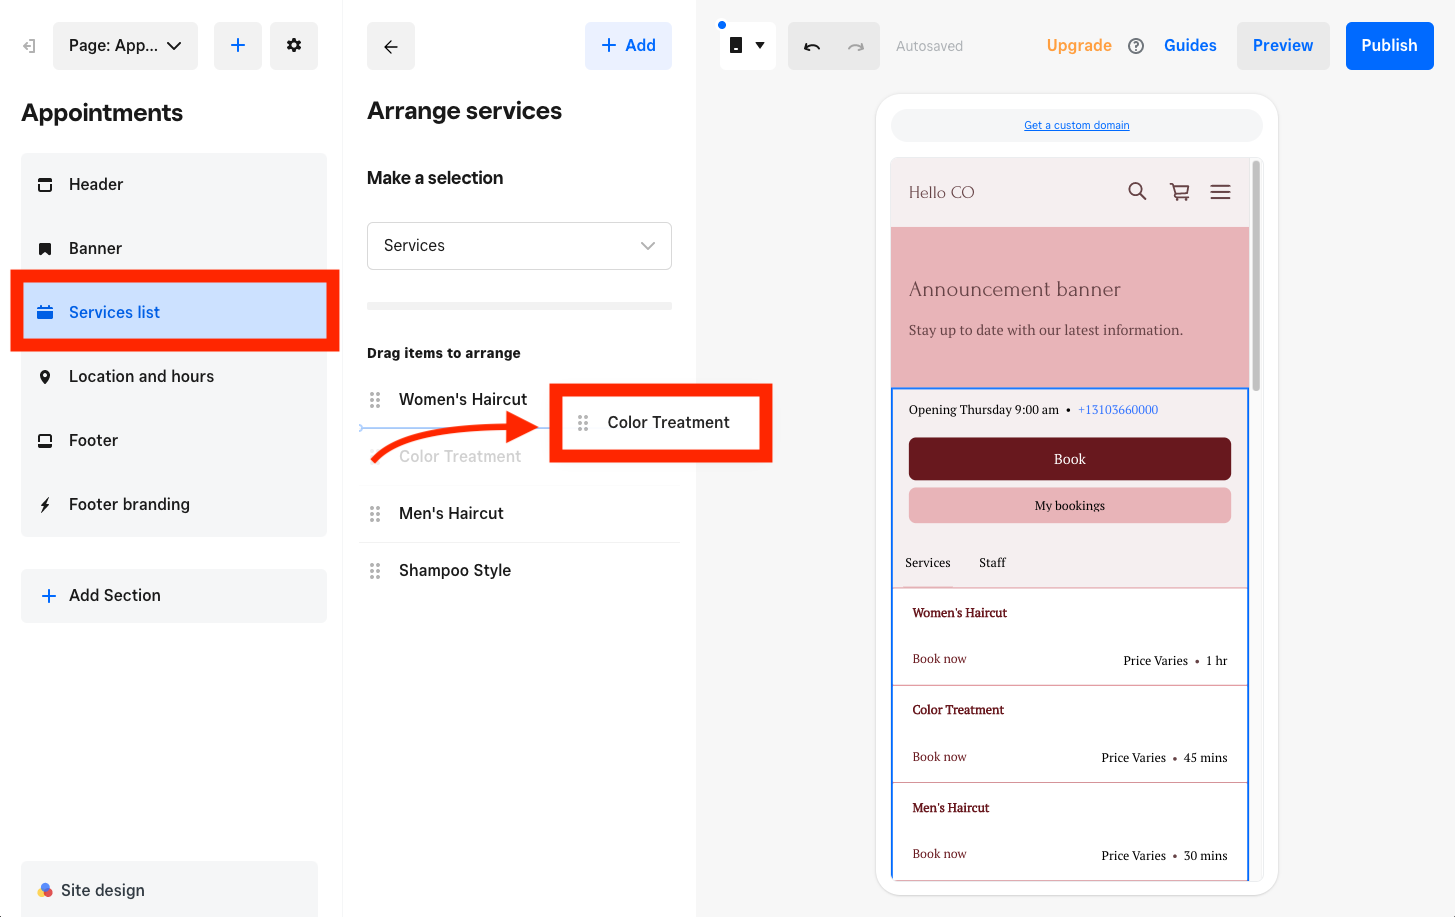Screen dimensions: 1455x917
Task: Click the search magnifier in preview
Action: pyautogui.click(x=1137, y=191)
